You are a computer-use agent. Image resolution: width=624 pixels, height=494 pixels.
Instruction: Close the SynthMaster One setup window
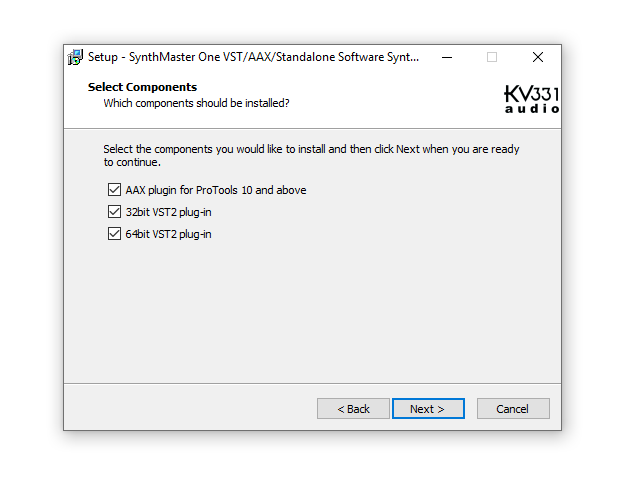tap(538, 57)
